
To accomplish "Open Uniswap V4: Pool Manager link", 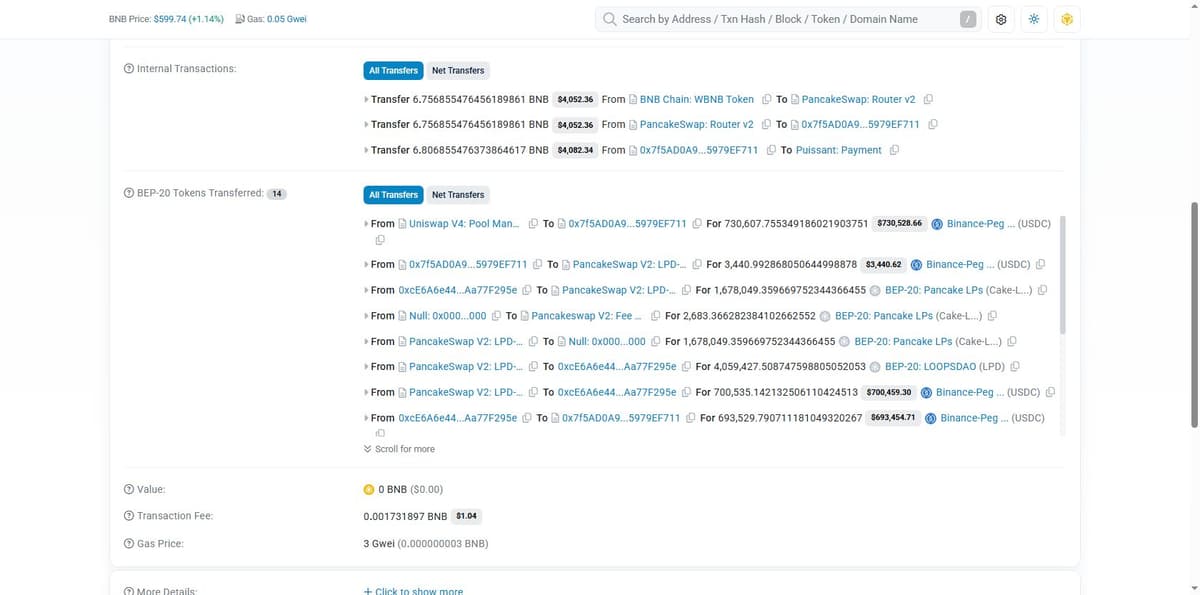I will pyautogui.click(x=464, y=224).
